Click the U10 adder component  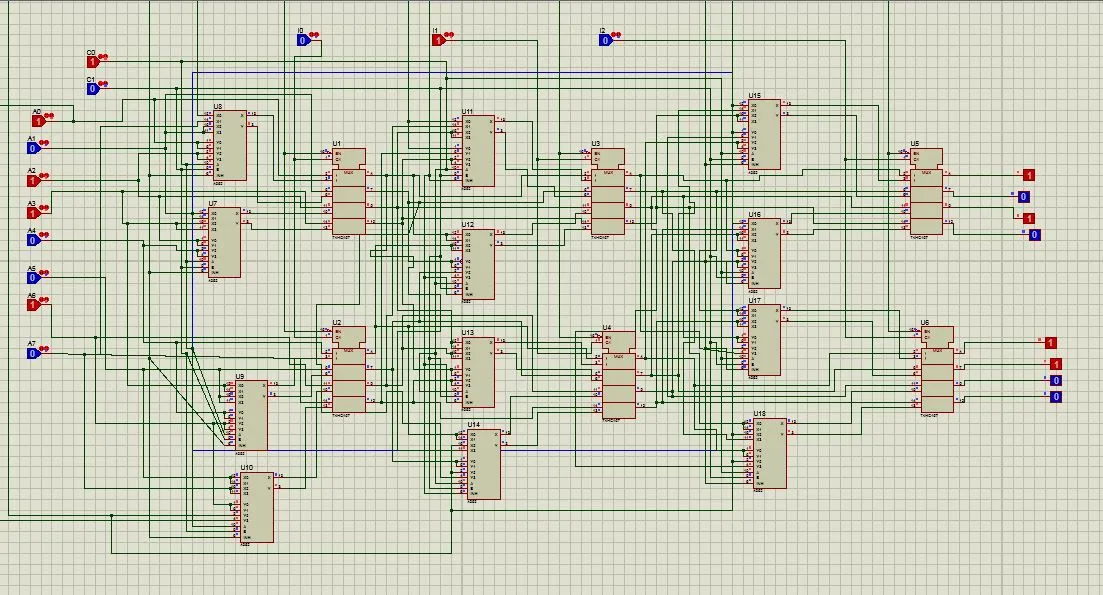click(x=257, y=508)
